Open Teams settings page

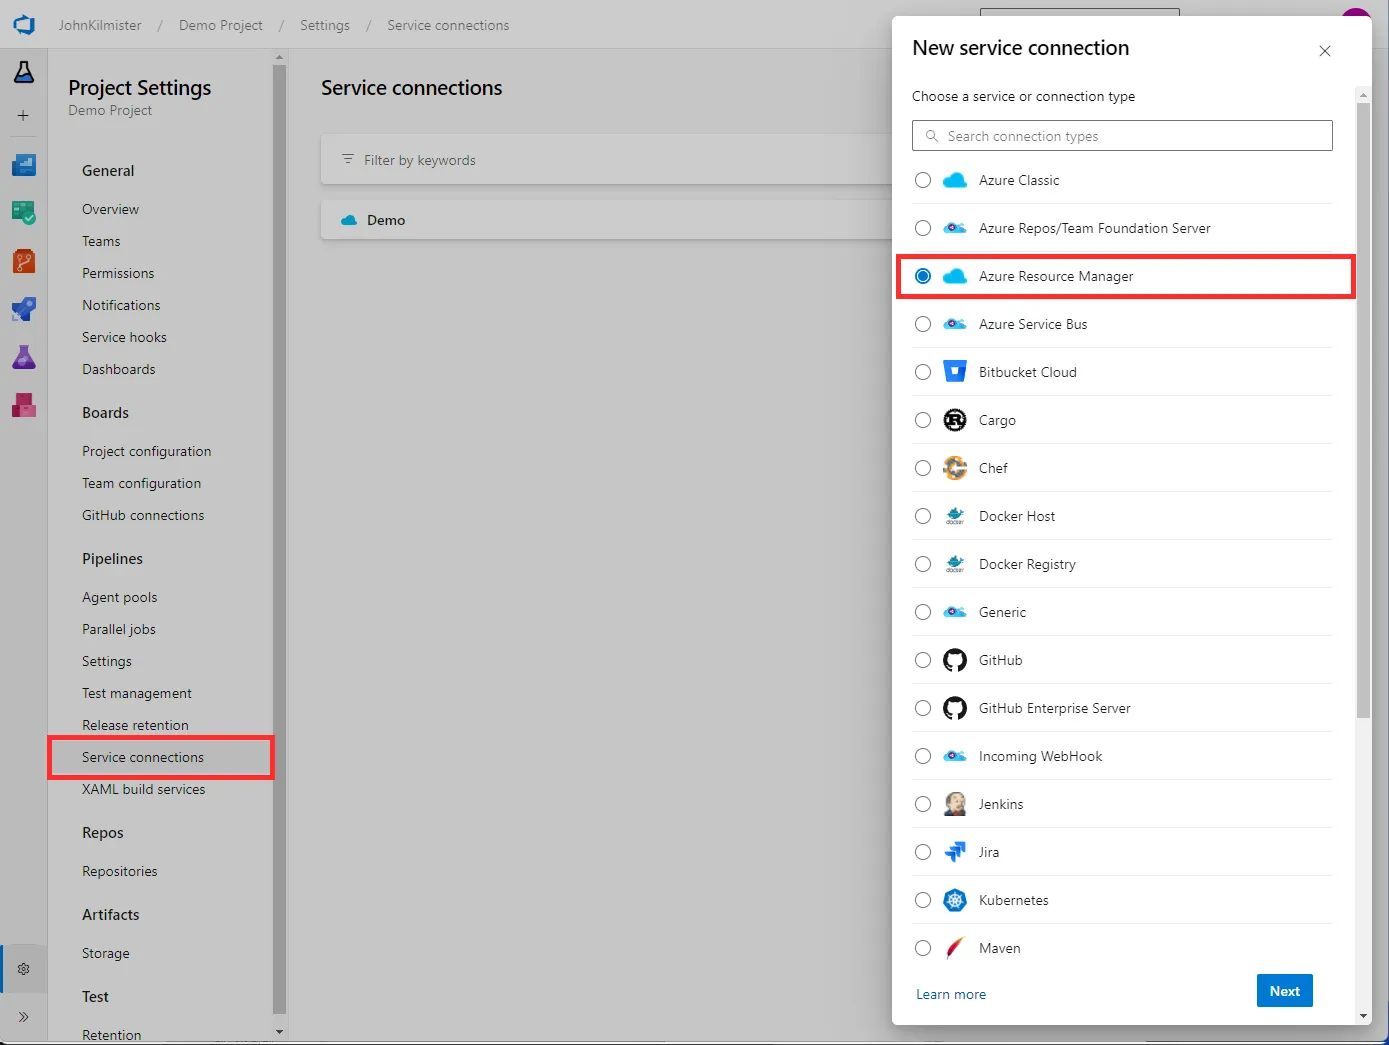pos(101,241)
